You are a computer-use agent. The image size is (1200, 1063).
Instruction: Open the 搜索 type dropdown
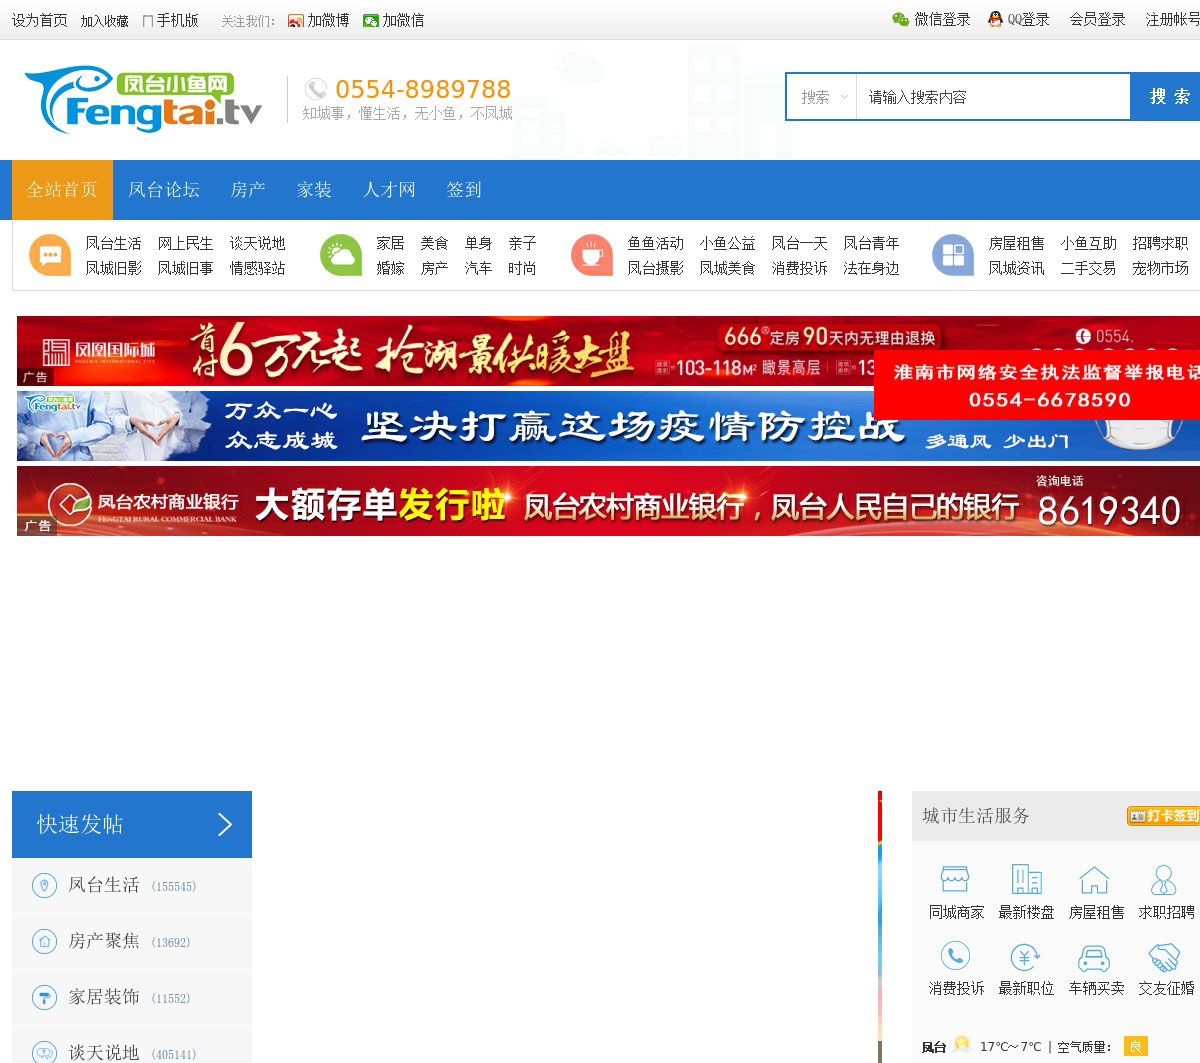click(x=822, y=97)
